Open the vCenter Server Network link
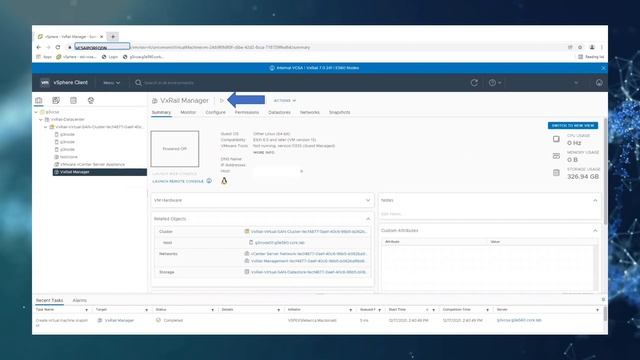Image resolution: width=640 pixels, height=360 pixels. pyautogui.click(x=308, y=253)
